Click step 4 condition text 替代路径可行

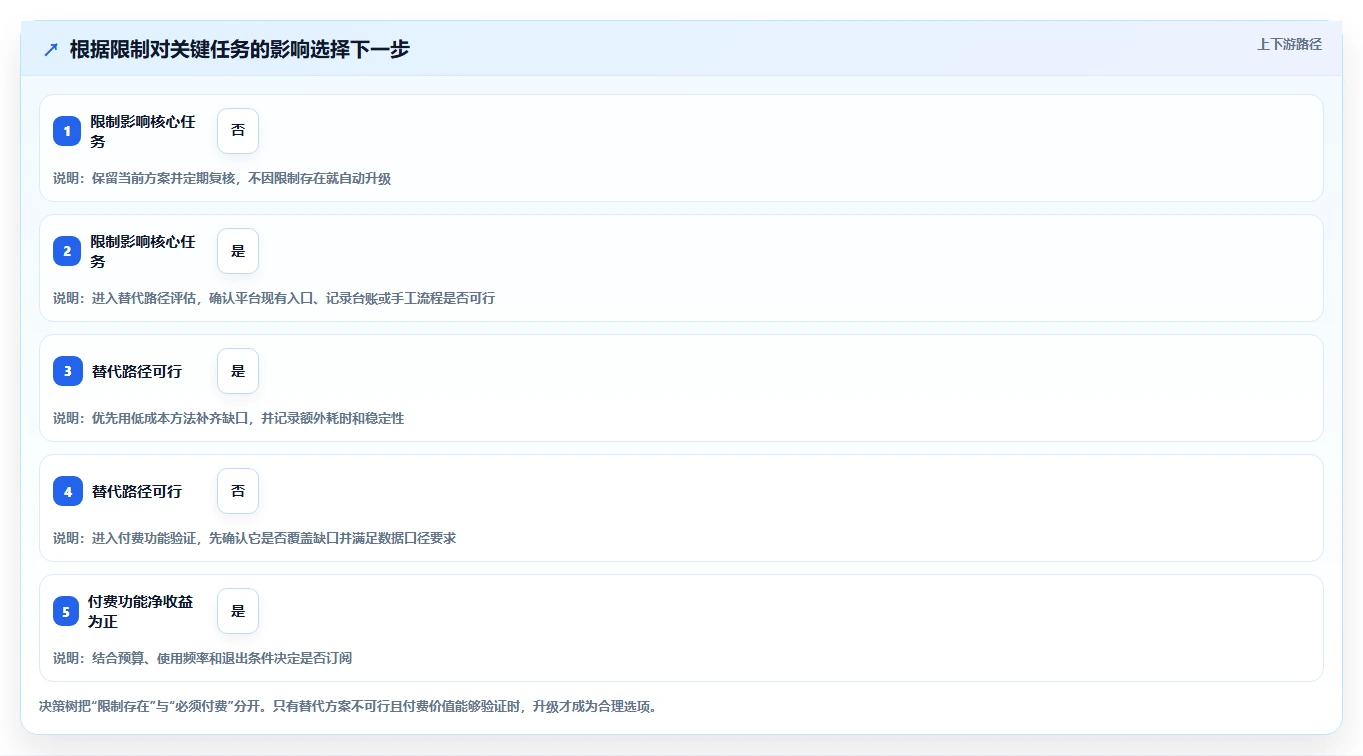pyautogui.click(x=137, y=491)
